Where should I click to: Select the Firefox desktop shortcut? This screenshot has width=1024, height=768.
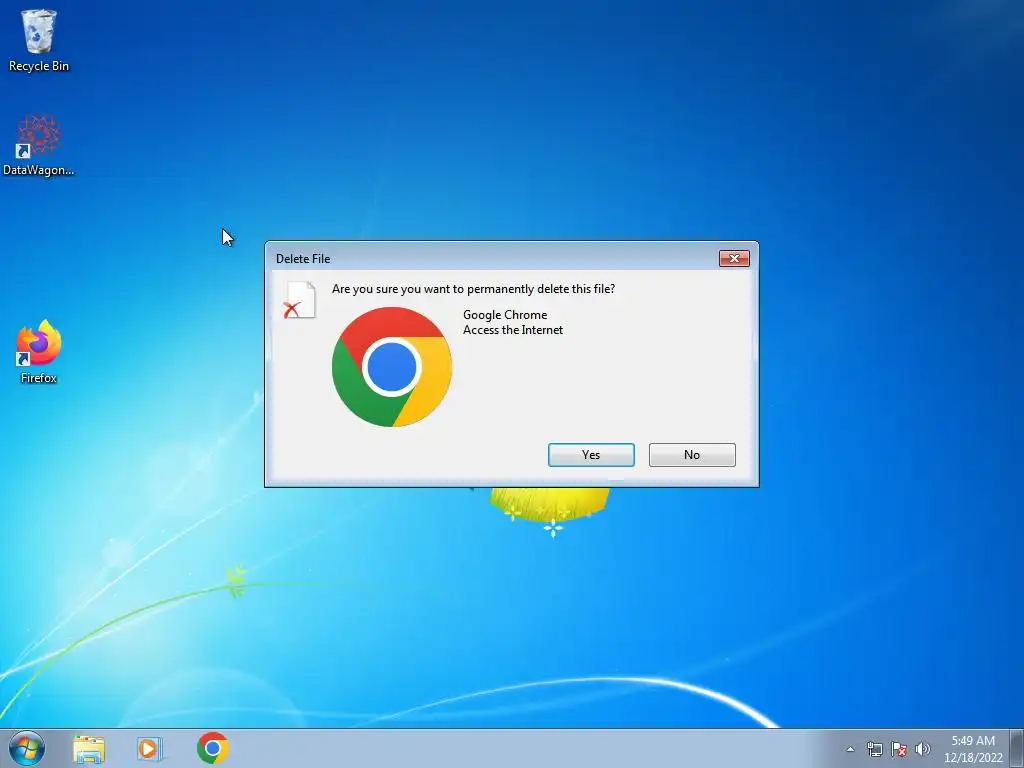pyautogui.click(x=39, y=351)
